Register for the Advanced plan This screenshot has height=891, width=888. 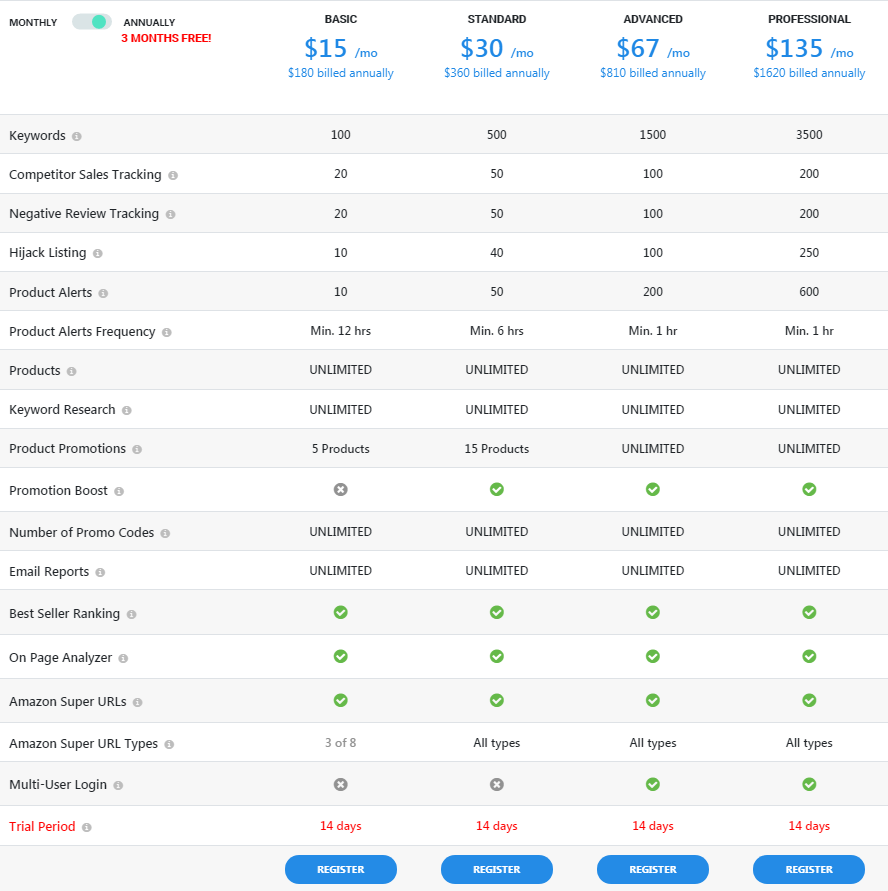653,869
